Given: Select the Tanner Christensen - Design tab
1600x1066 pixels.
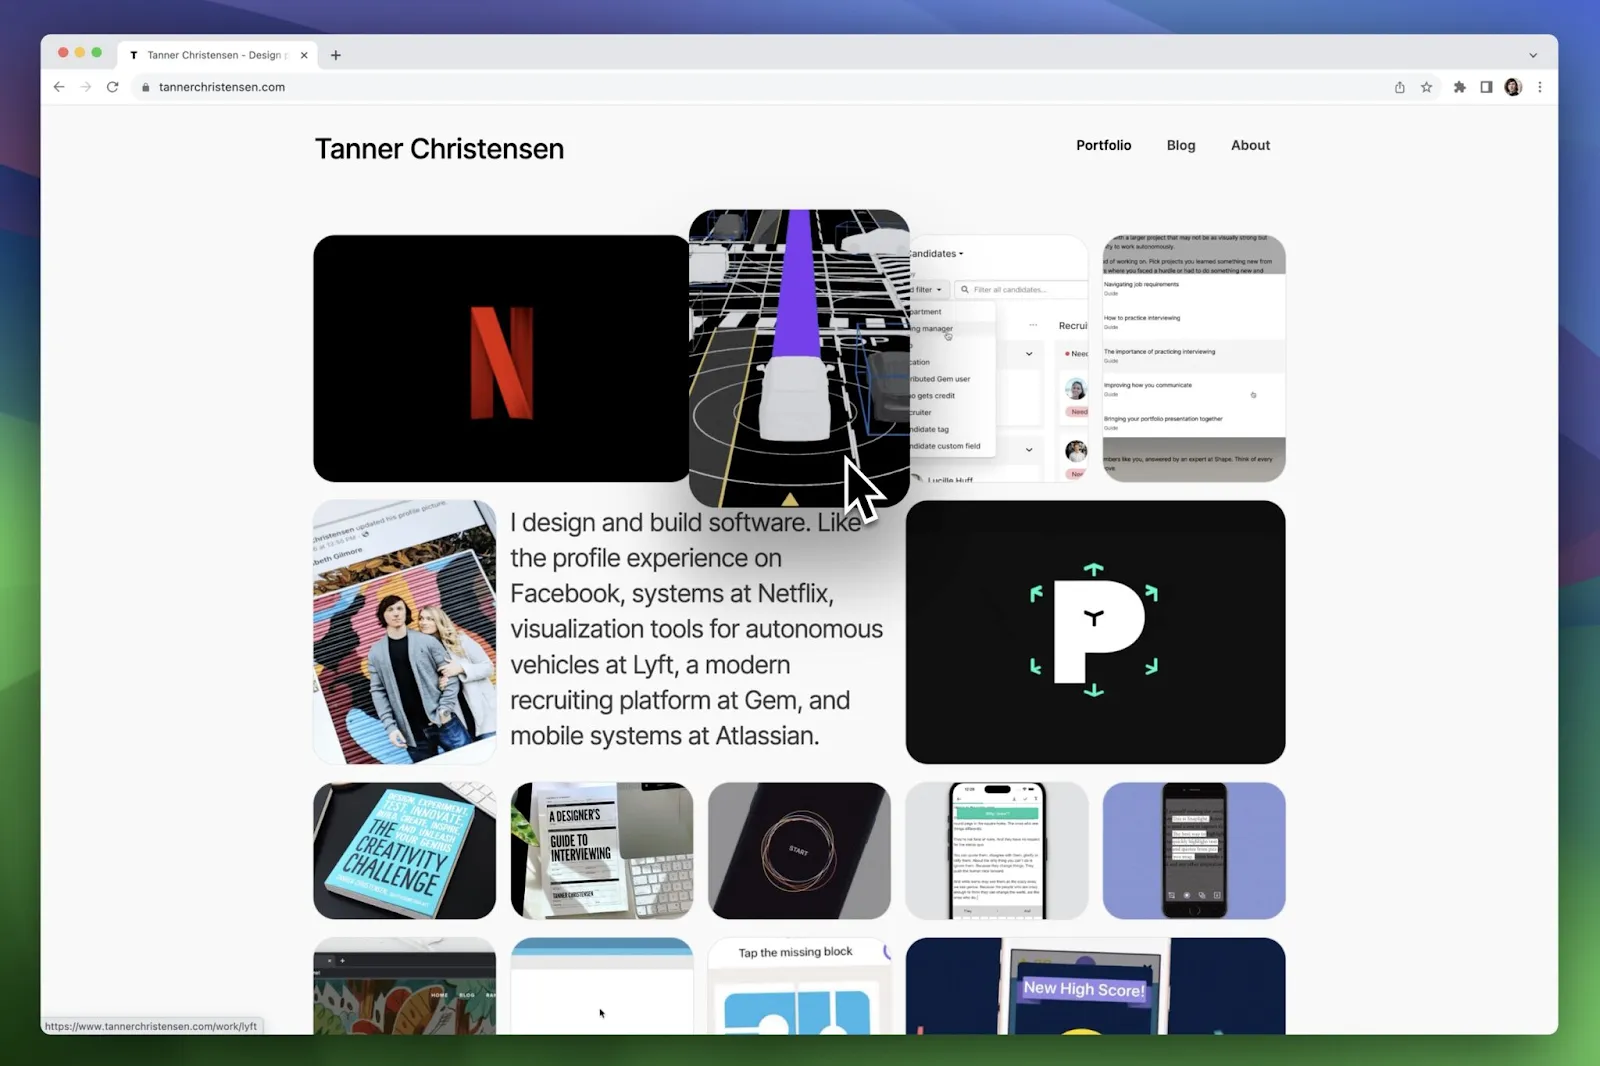Looking at the screenshot, I should click(x=217, y=55).
